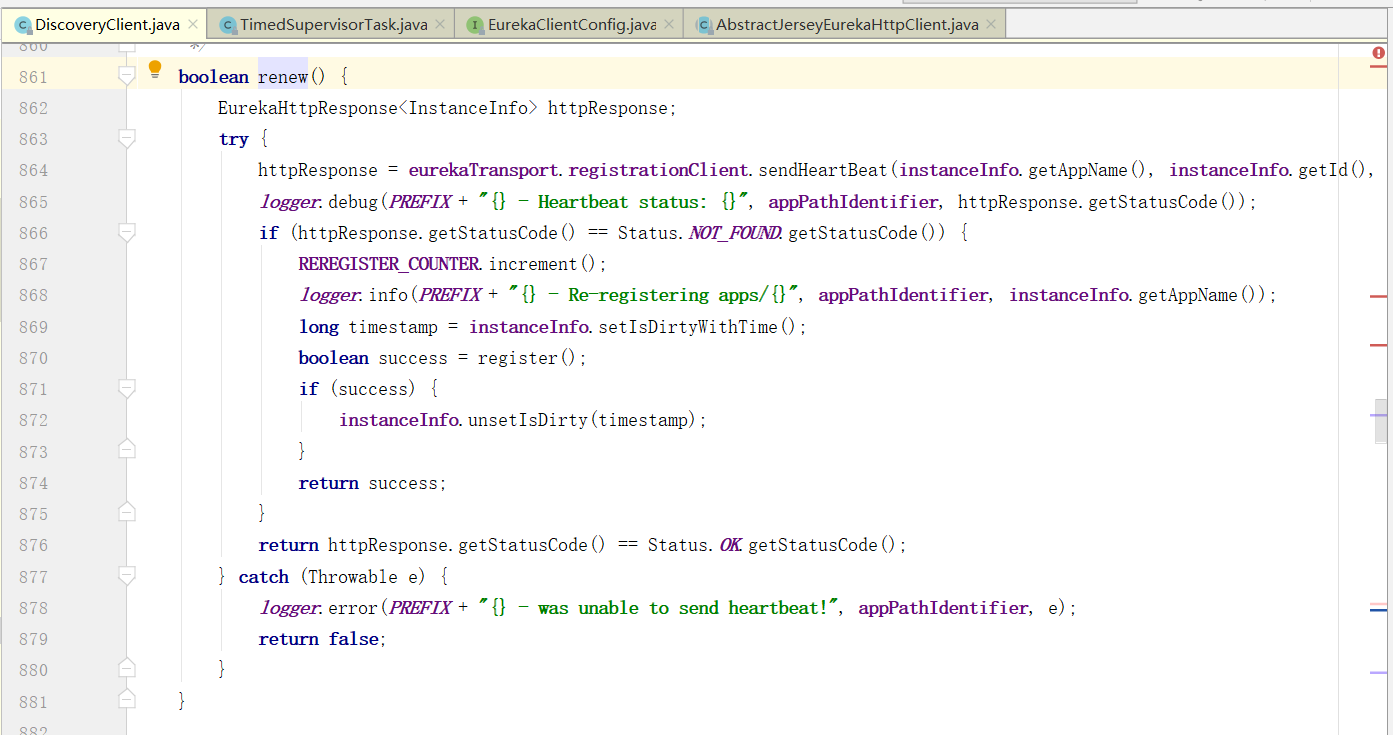Click the fold end marker on line 881

tap(126, 700)
